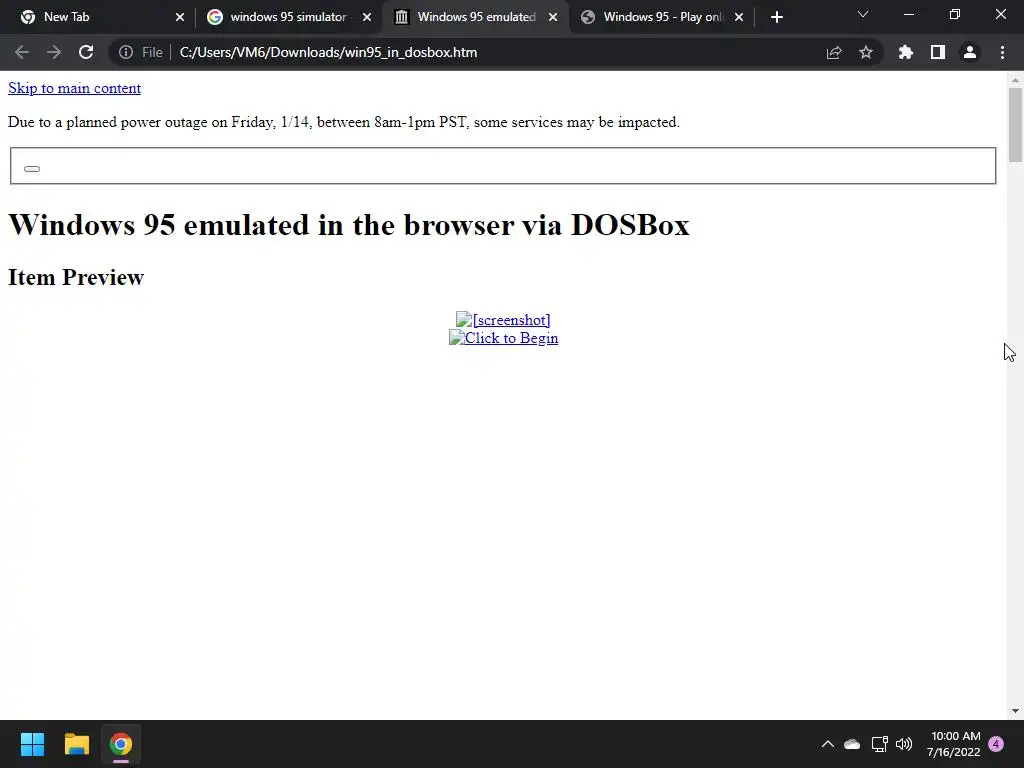Show hidden system tray icons
The width and height of the screenshot is (1024, 768).
tap(827, 744)
